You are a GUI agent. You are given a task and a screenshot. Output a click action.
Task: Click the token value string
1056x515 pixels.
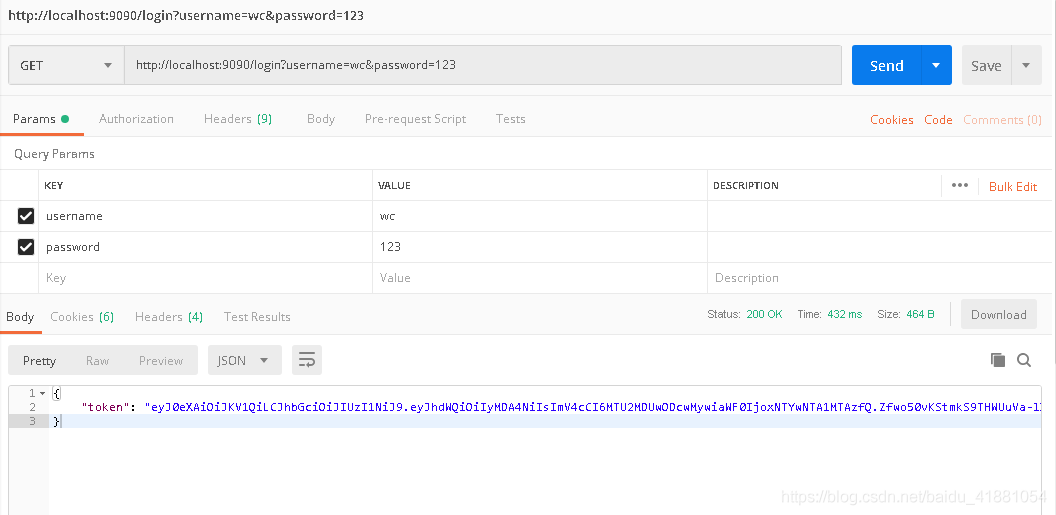(593, 407)
